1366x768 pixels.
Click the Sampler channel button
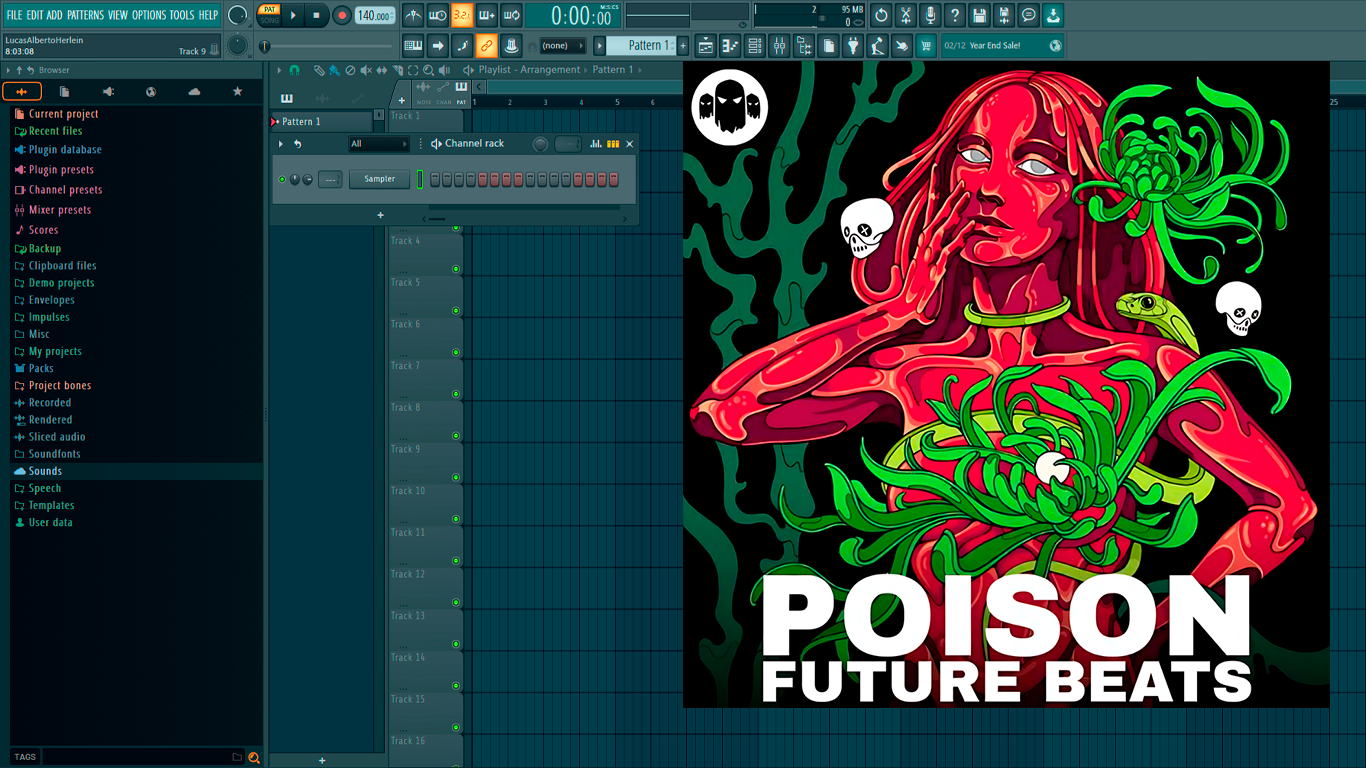pyautogui.click(x=379, y=179)
